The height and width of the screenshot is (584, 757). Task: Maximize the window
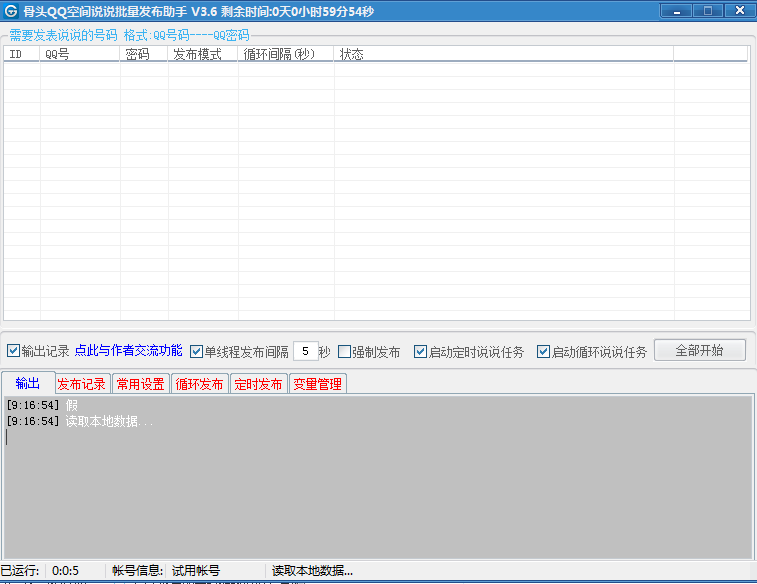coord(708,11)
